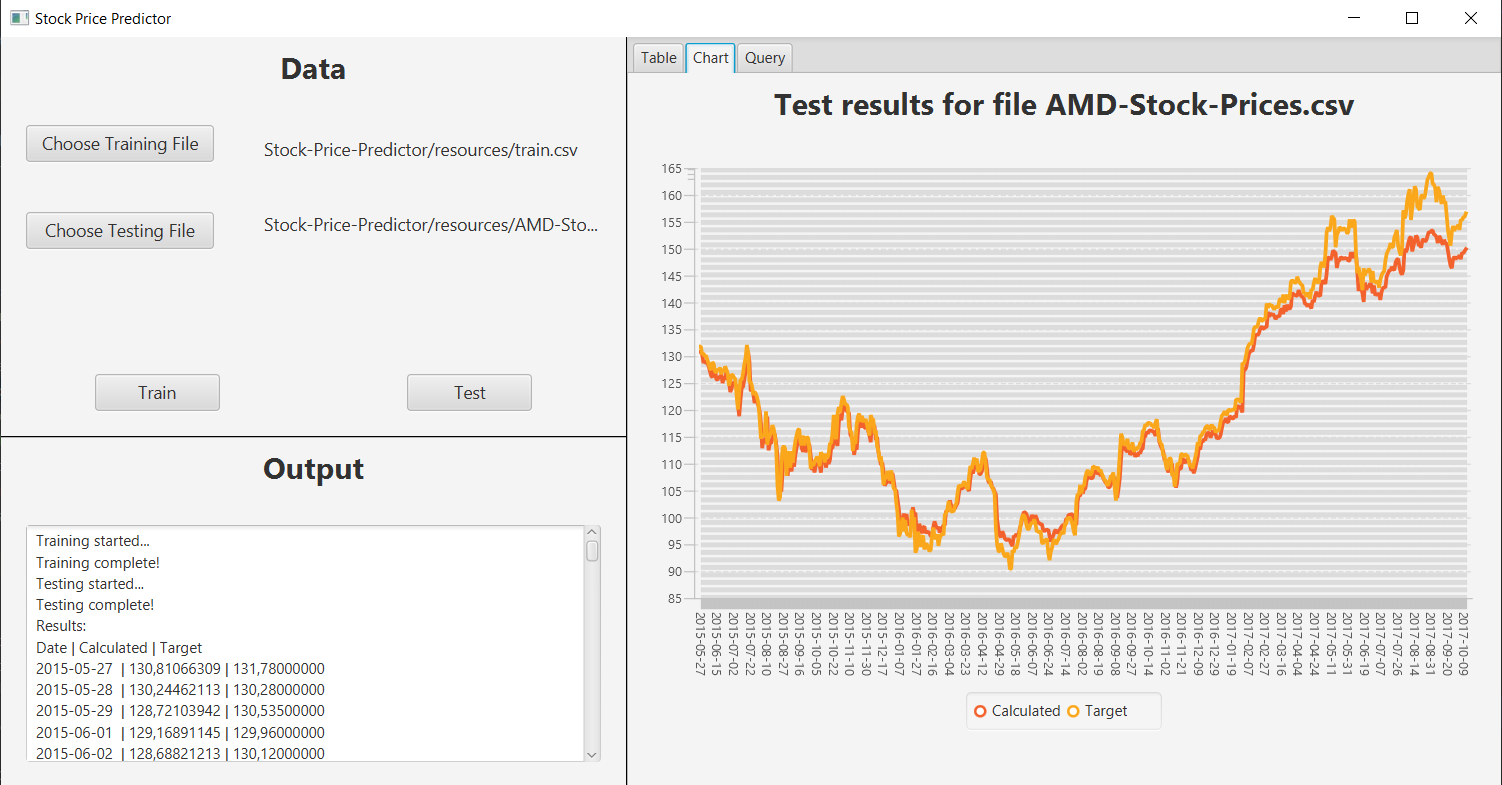The width and height of the screenshot is (1502, 785).
Task: Open the Choose Training File dialog
Action: tap(119, 143)
